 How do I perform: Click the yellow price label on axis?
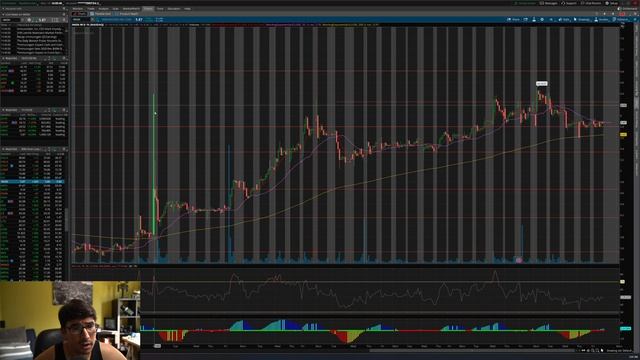coord(623,134)
